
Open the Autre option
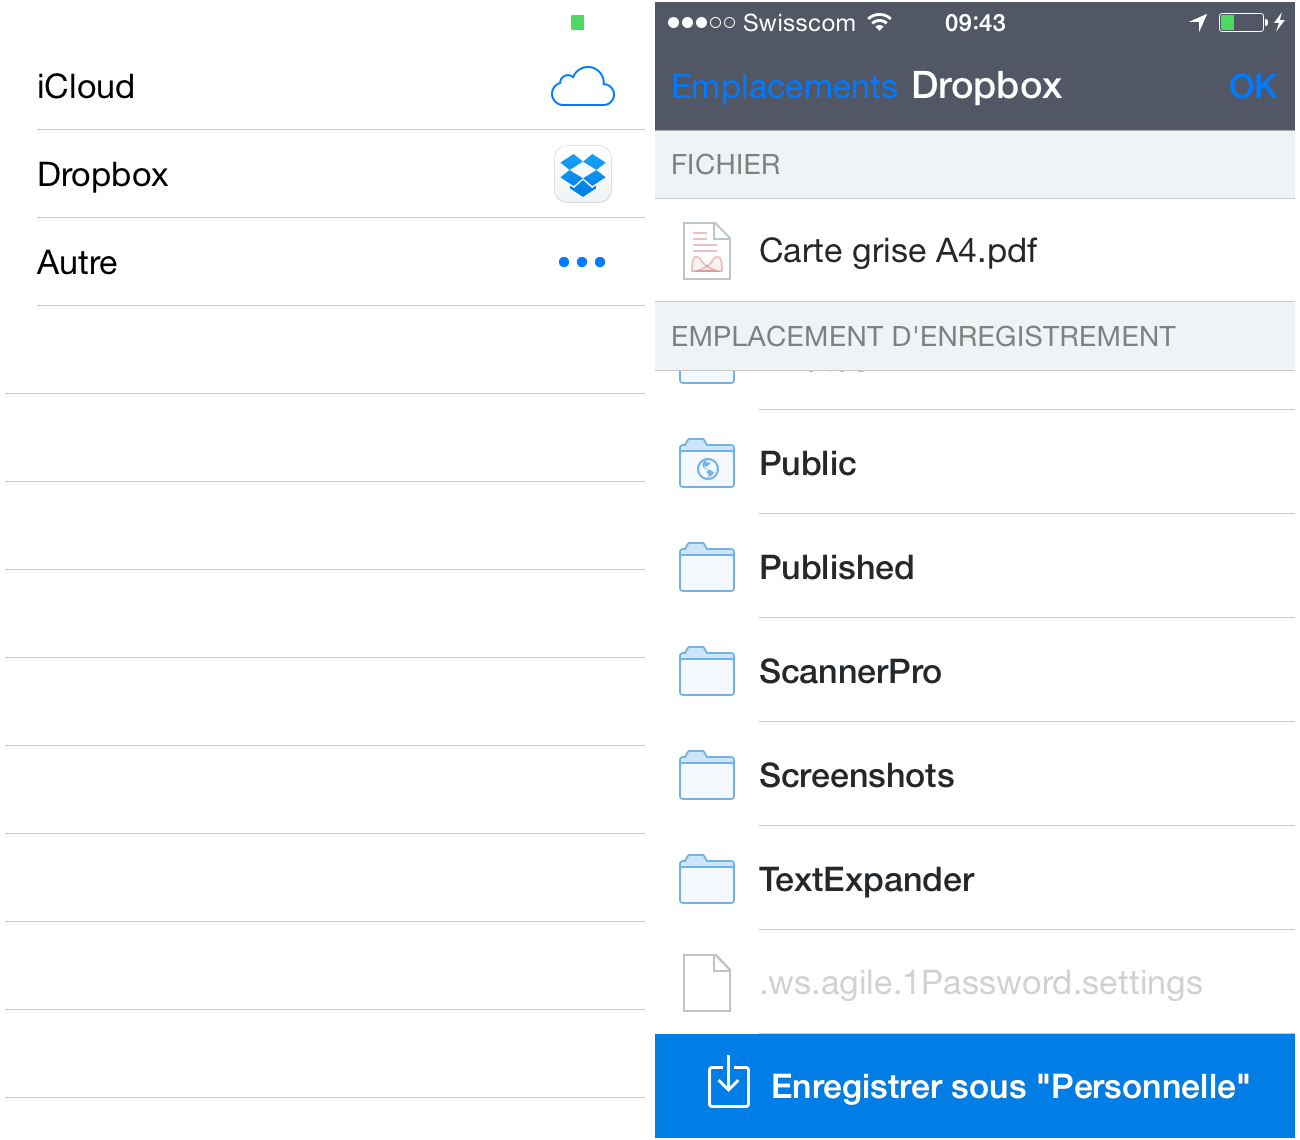(325, 262)
